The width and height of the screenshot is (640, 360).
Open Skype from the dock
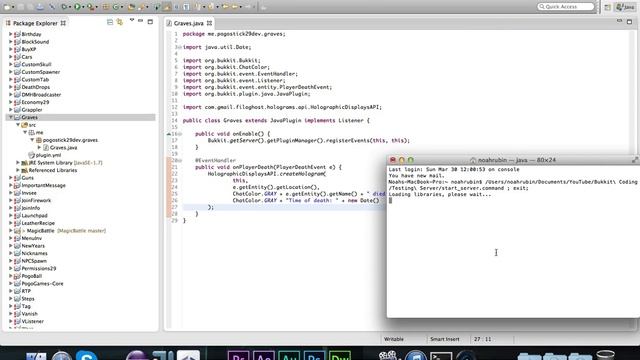pyautogui.click(x=86, y=355)
